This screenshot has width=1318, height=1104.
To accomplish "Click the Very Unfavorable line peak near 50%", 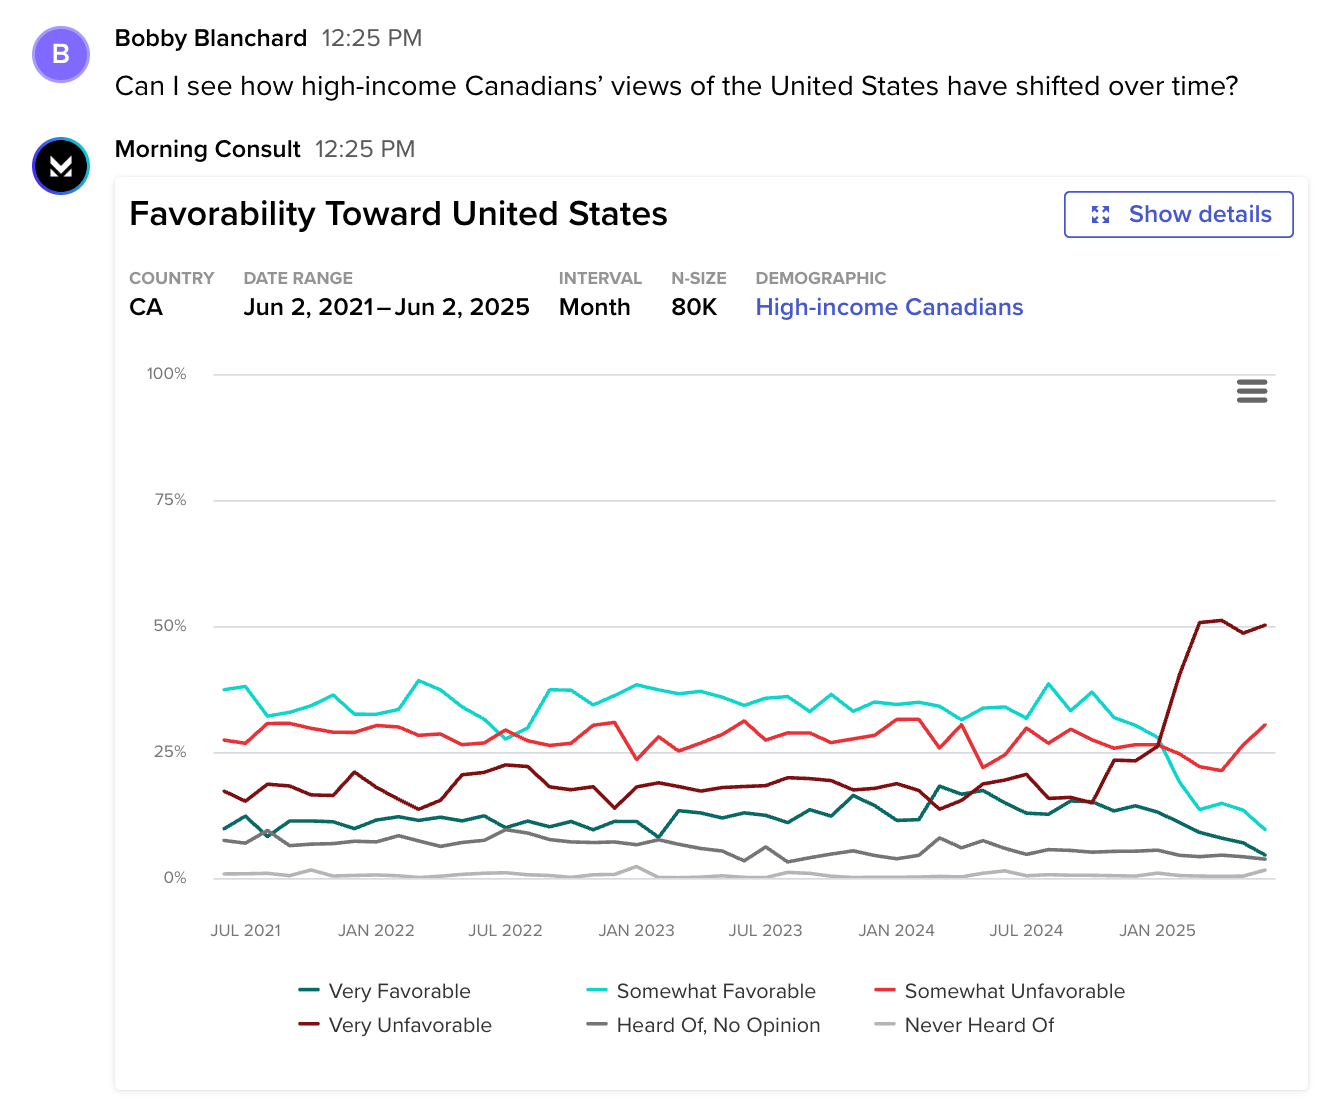I will [1221, 620].
